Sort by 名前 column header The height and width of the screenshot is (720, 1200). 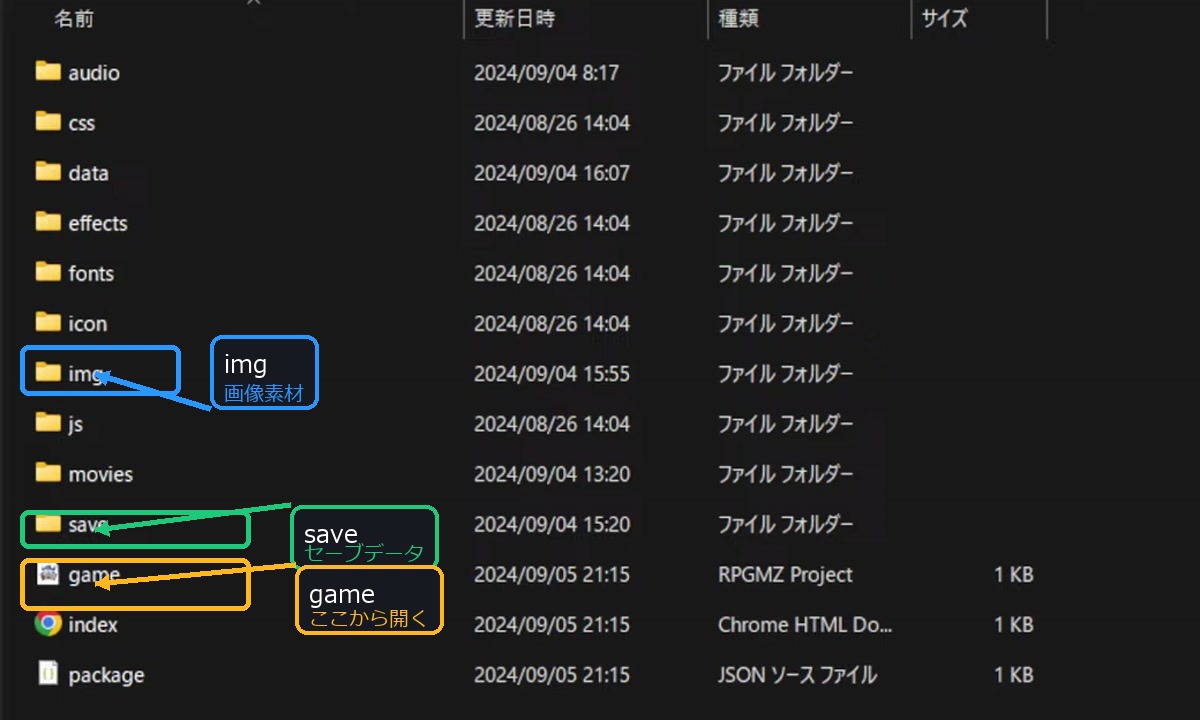[73, 18]
